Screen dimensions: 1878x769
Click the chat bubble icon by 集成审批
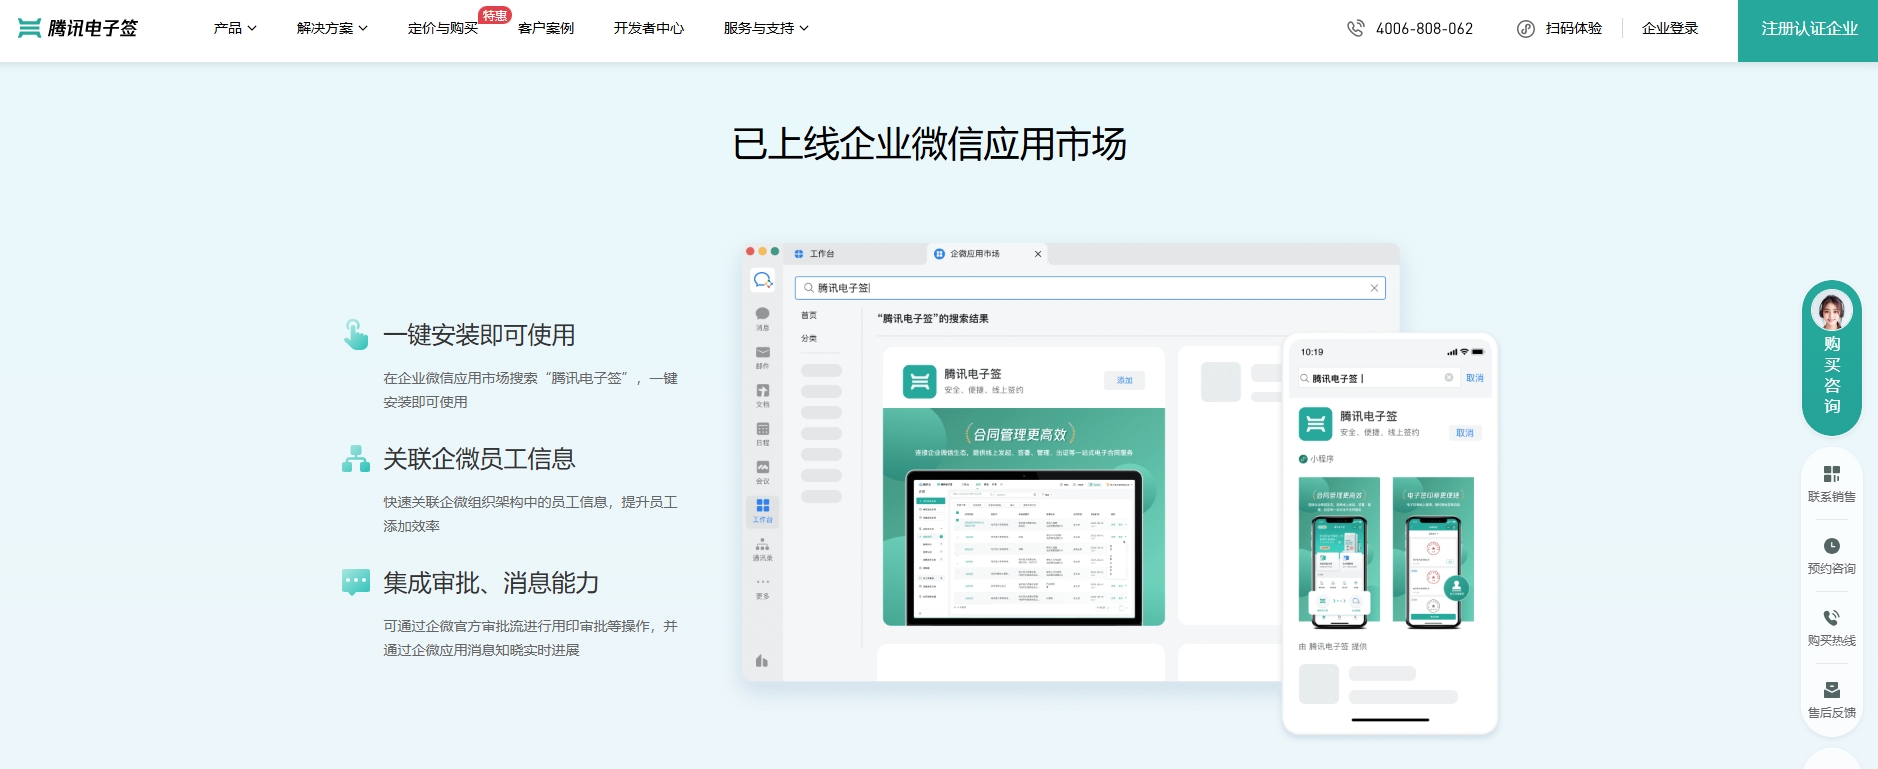(x=356, y=582)
